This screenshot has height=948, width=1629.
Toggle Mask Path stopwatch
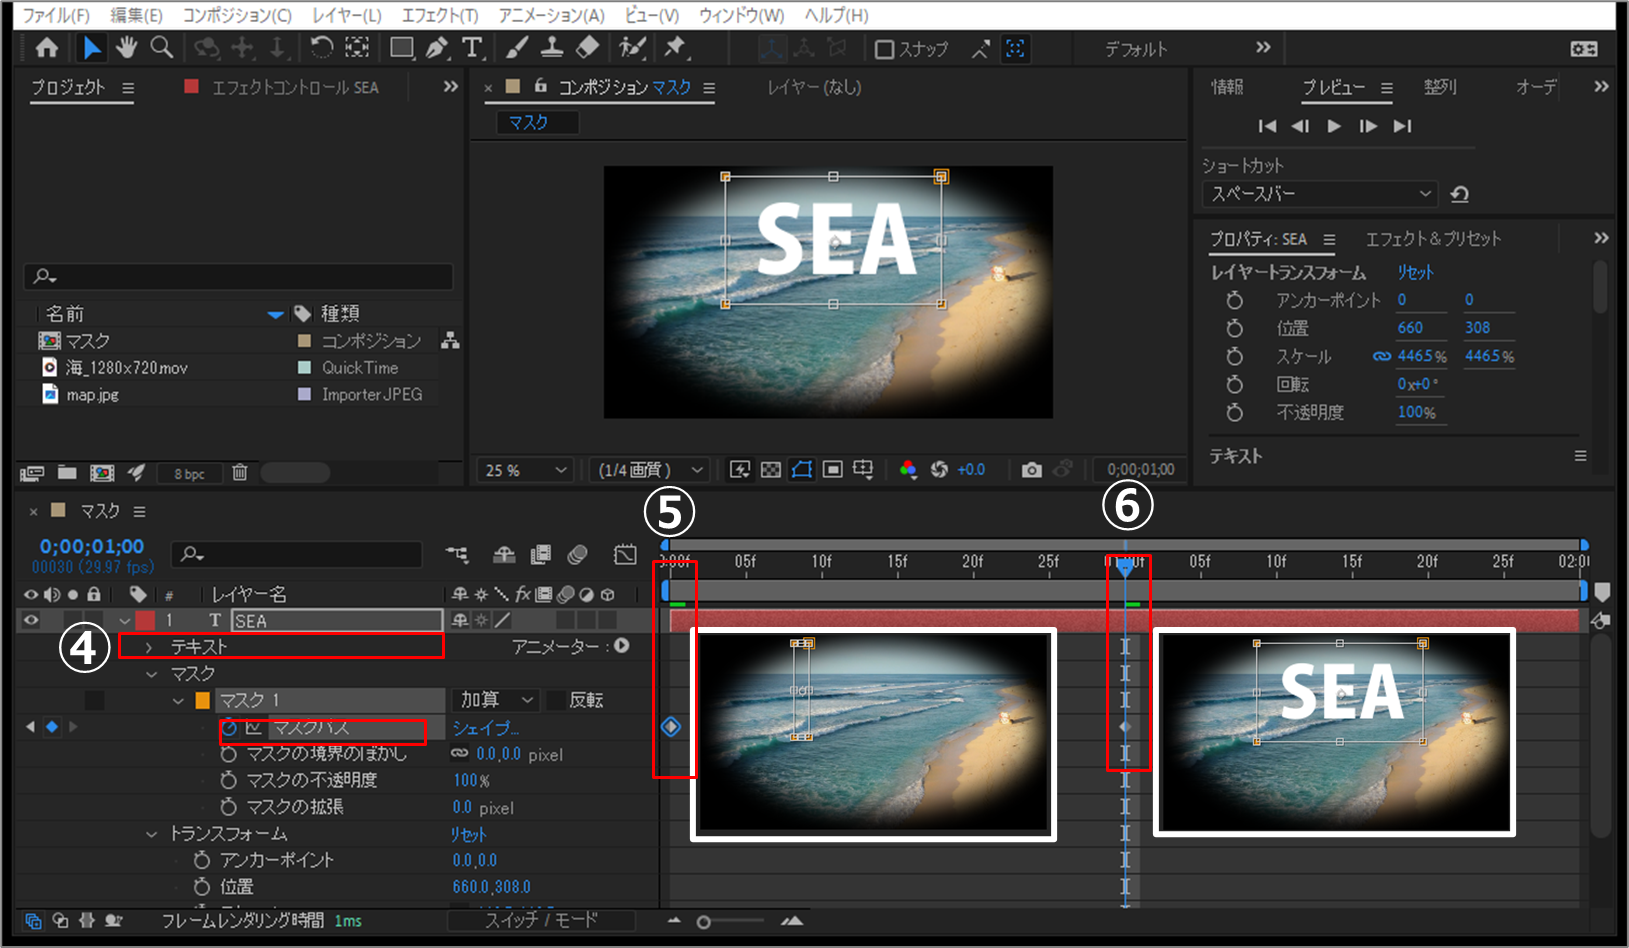coord(229,728)
